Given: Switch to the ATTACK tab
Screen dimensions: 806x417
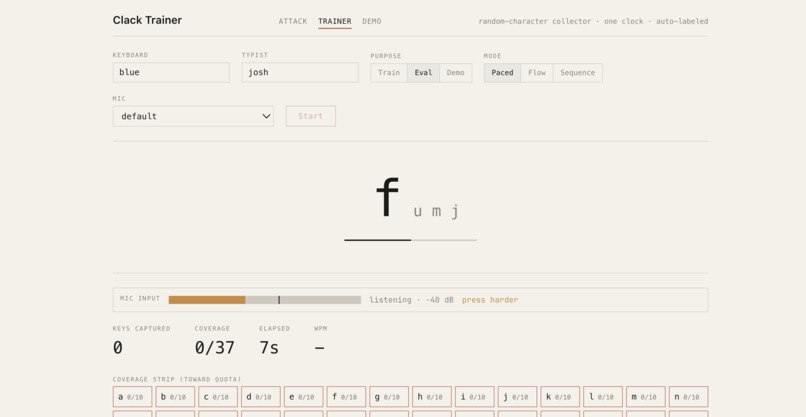Looking at the screenshot, I should pyautogui.click(x=292, y=21).
